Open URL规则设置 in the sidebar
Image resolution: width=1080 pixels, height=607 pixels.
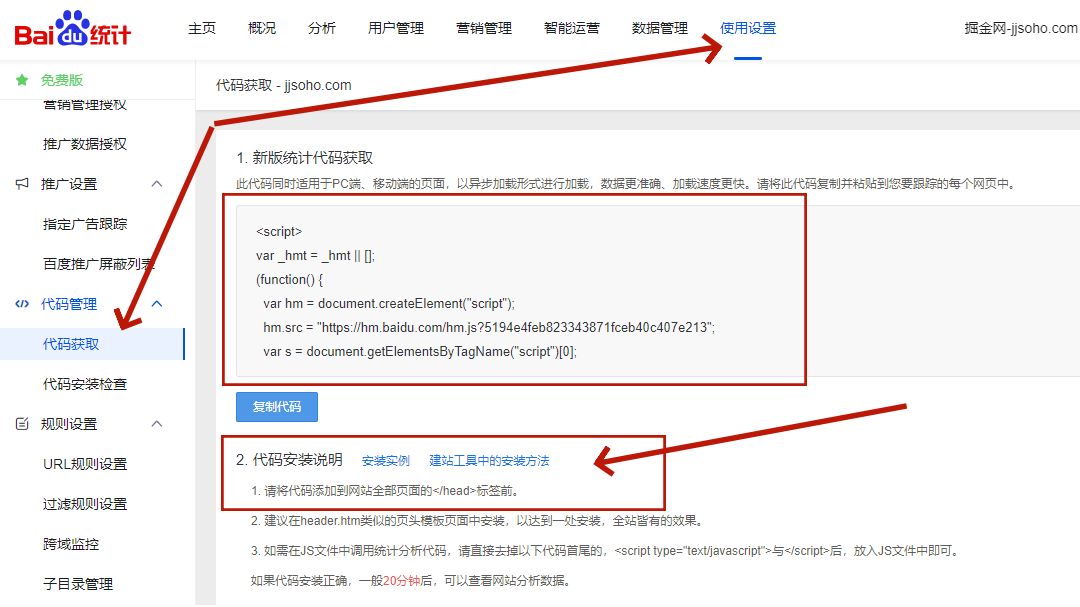[85, 464]
